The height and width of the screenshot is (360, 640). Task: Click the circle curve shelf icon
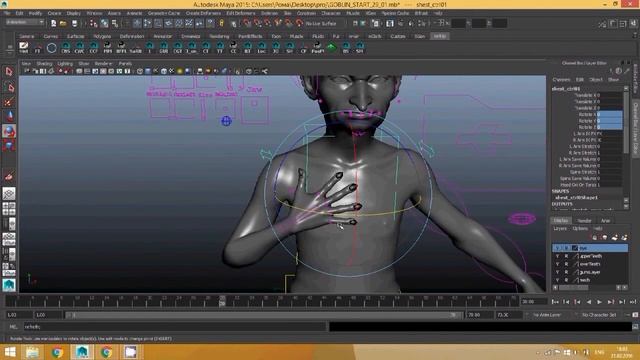[x=51, y=48]
